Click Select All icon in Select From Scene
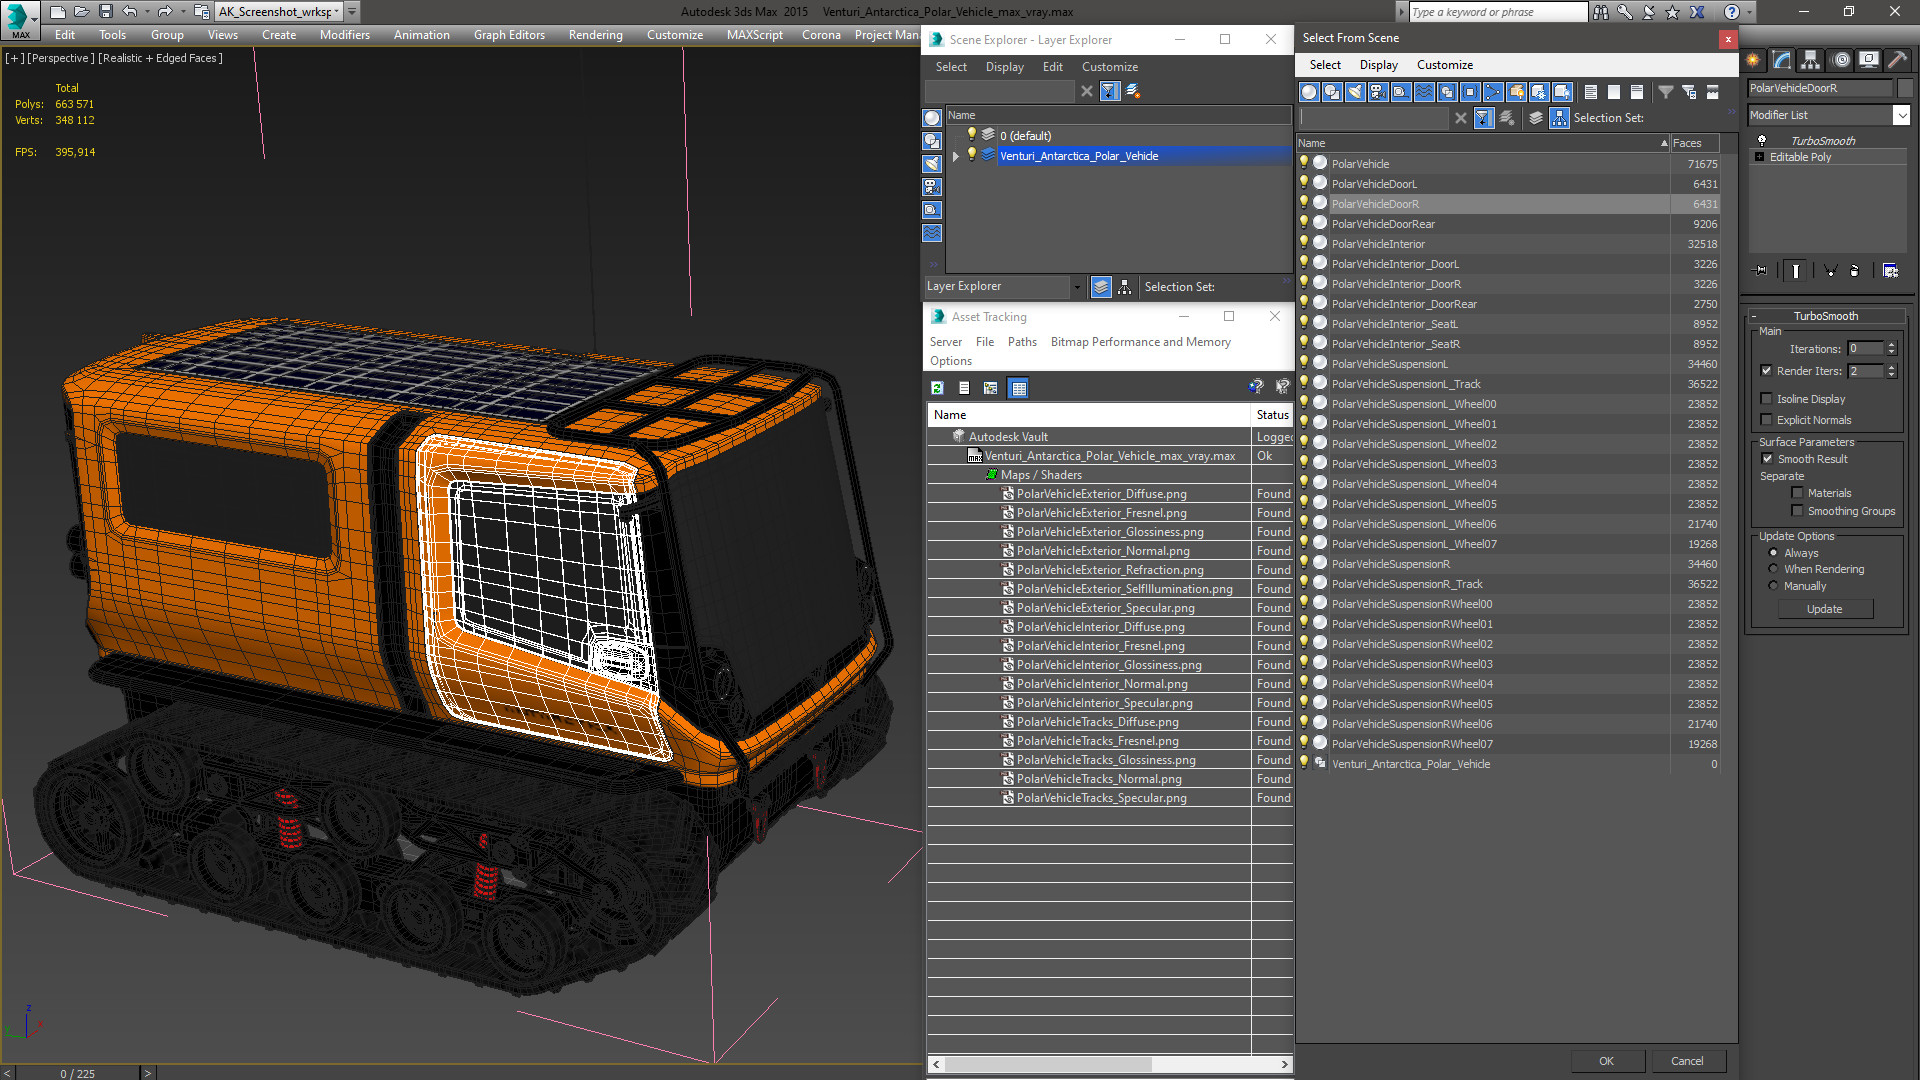1920x1080 pixels. [x=1591, y=92]
